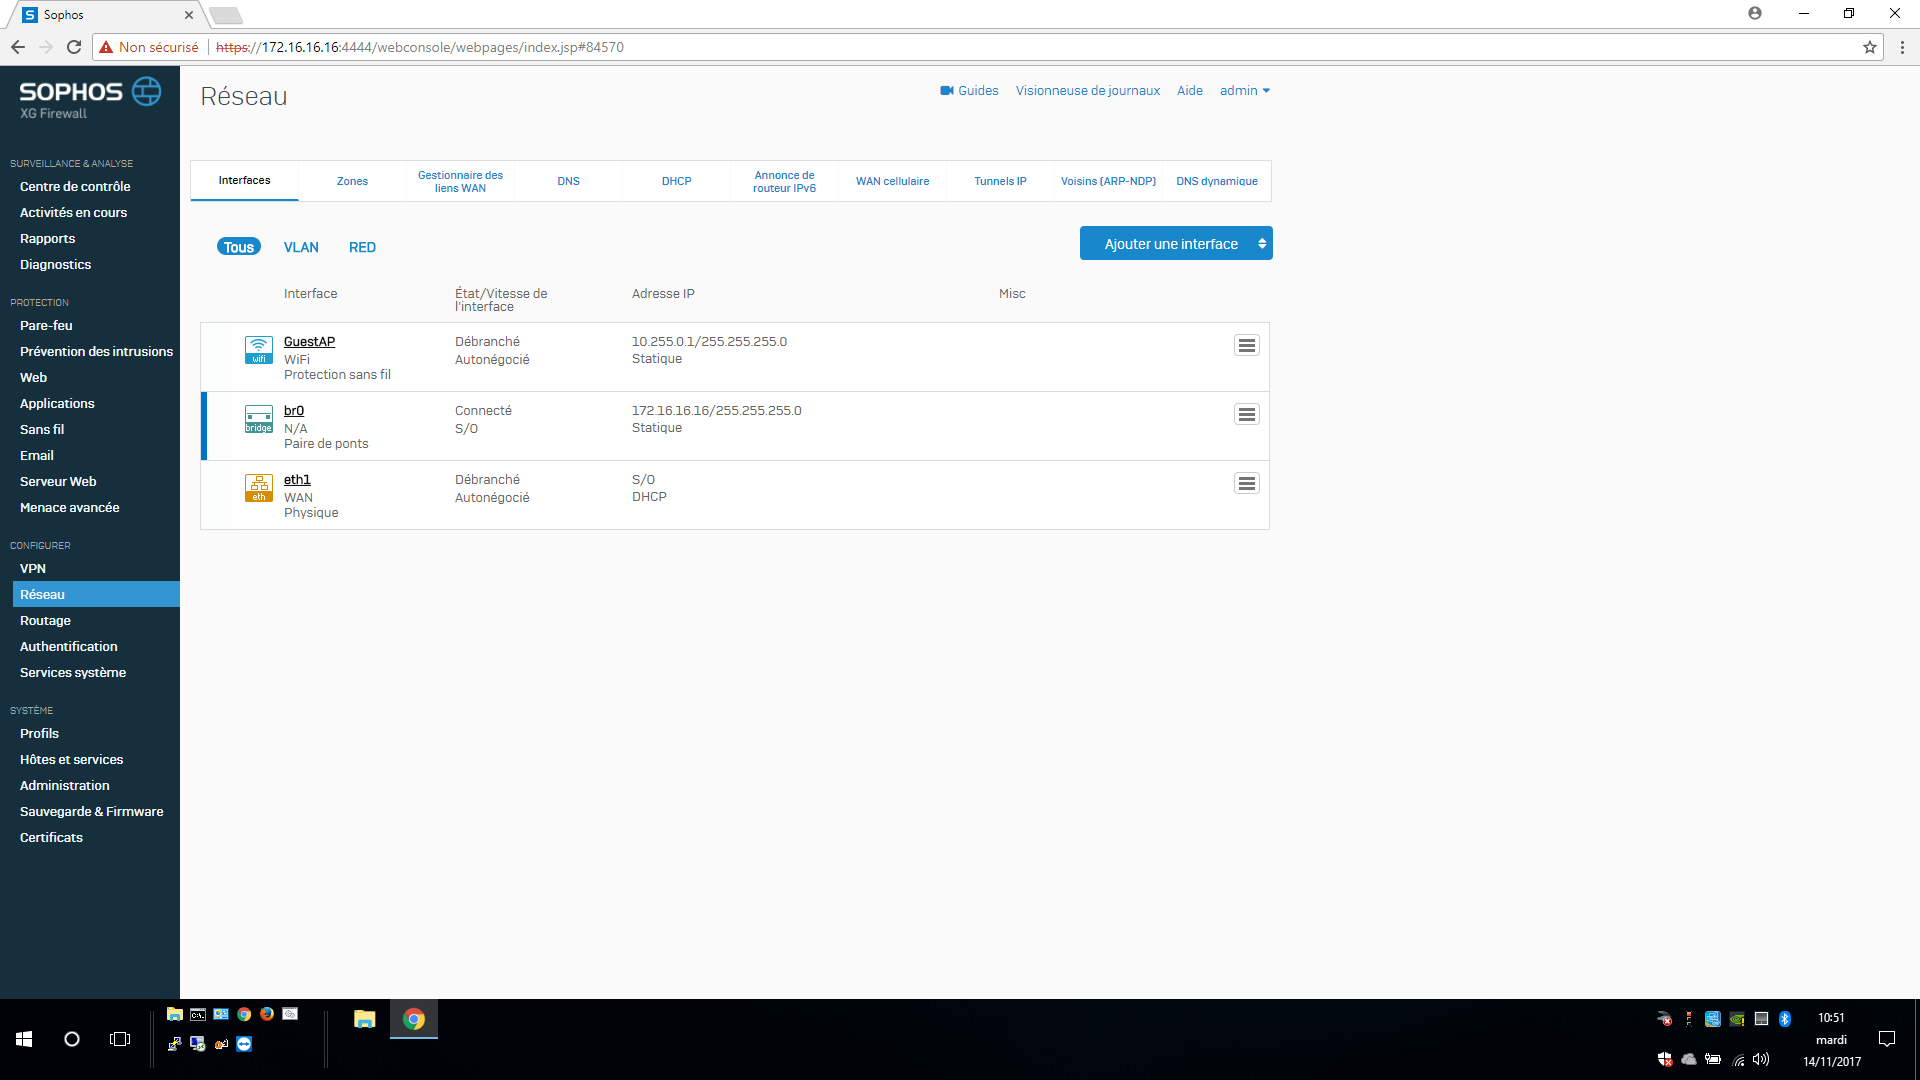The height and width of the screenshot is (1080, 1920).
Task: Open File Explorer from the taskbar
Action: [365, 1019]
